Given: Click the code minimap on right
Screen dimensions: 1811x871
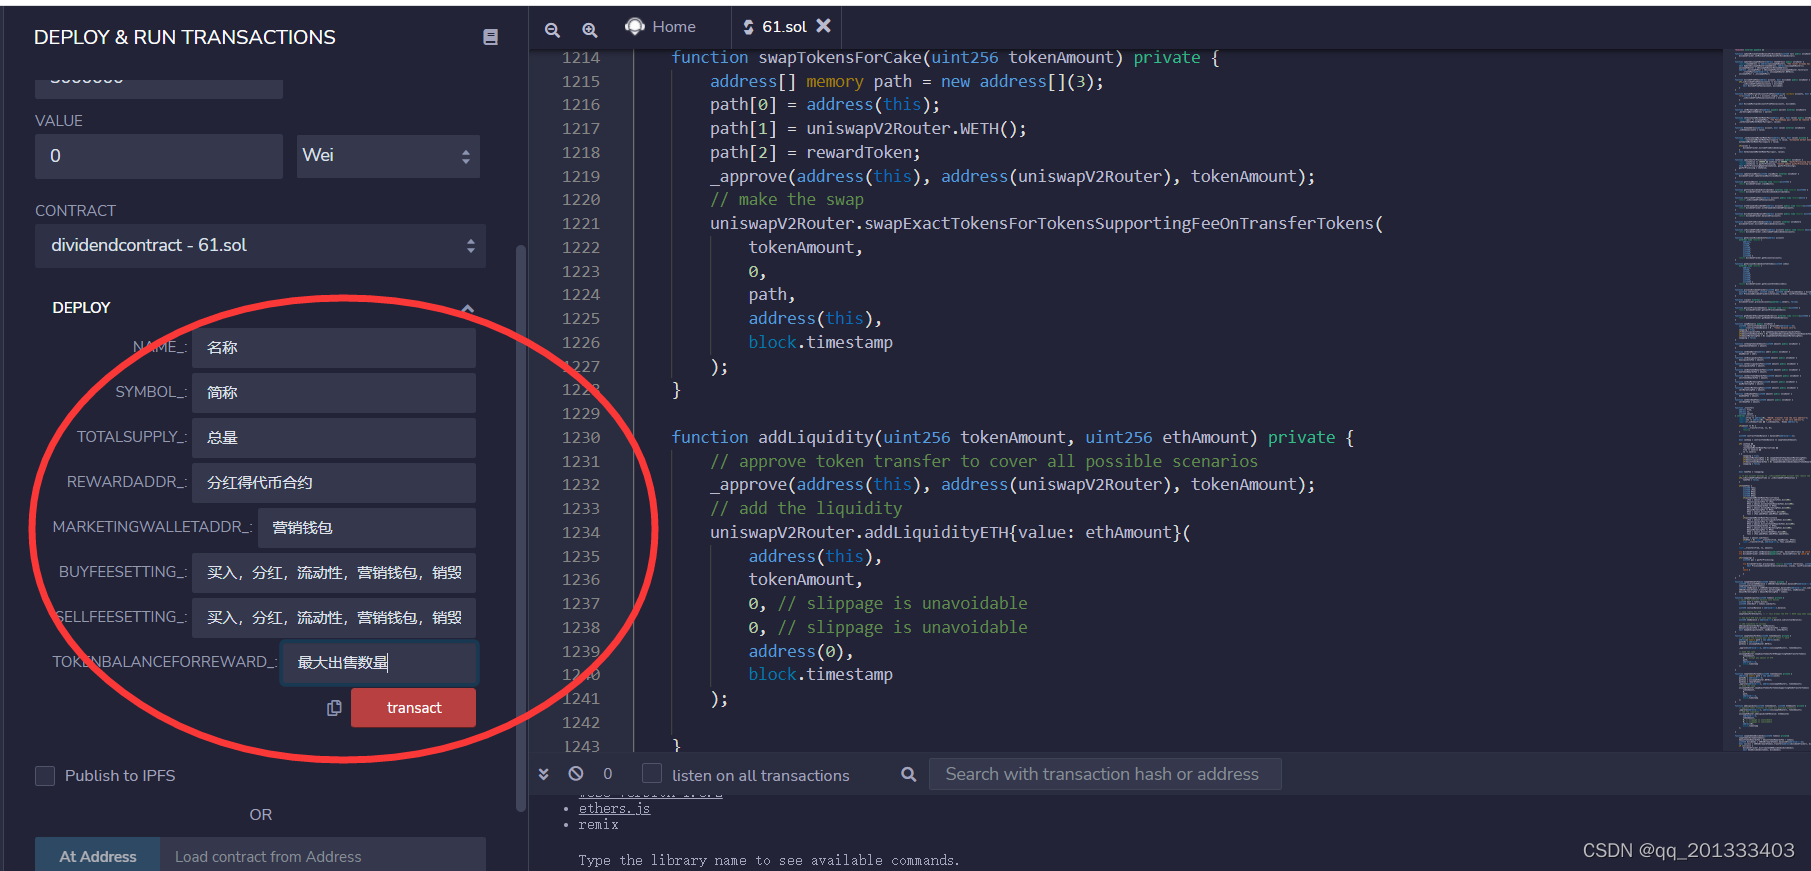Looking at the screenshot, I should [x=1771, y=400].
